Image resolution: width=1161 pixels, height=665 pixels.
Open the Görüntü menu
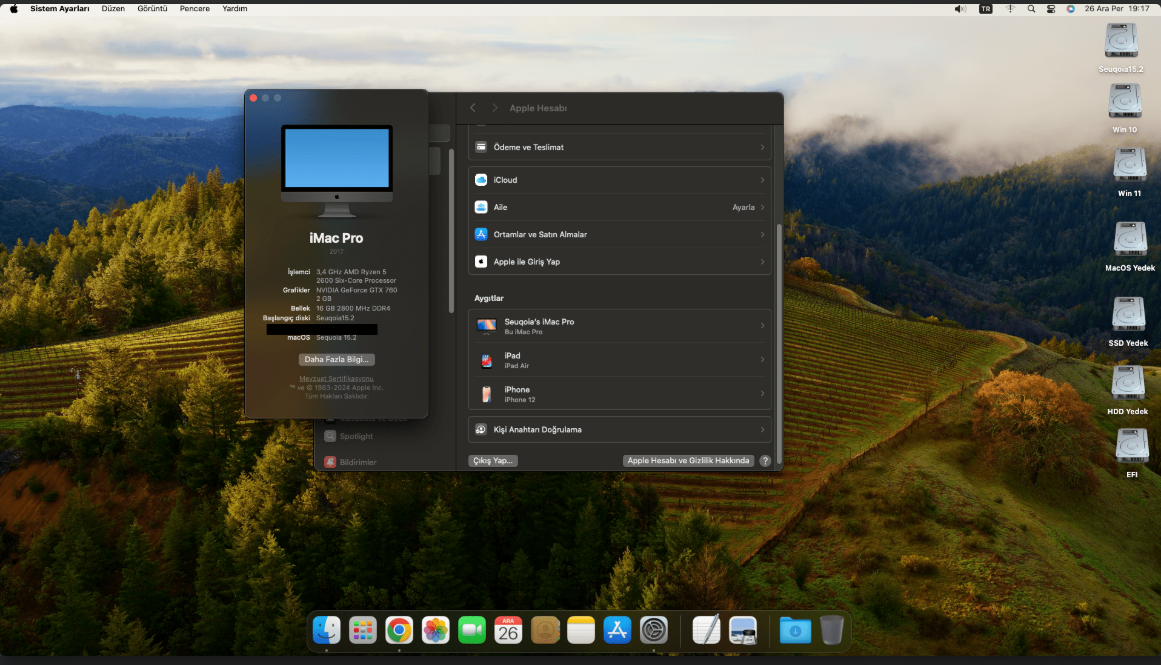pos(152,9)
